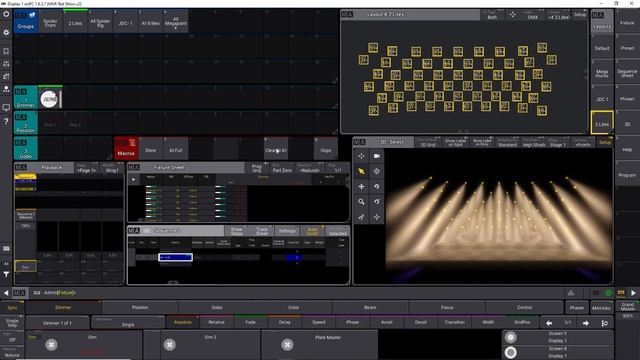
Task: Switch to the Color feature group tab
Action: click(x=293, y=308)
